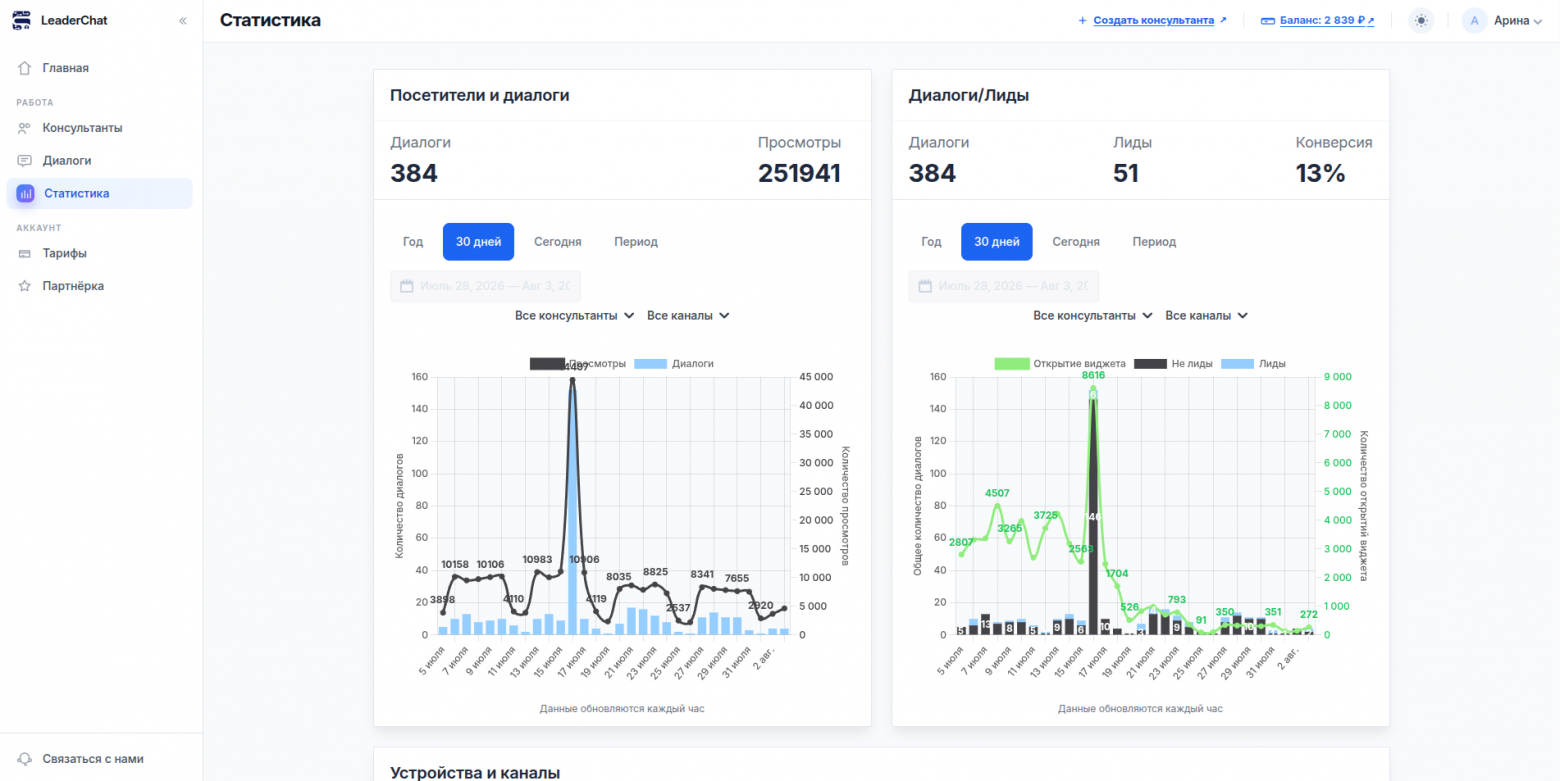Screen dimensions: 1560x781
Task: Toggle Просмотры legend swatch
Action: (548, 364)
